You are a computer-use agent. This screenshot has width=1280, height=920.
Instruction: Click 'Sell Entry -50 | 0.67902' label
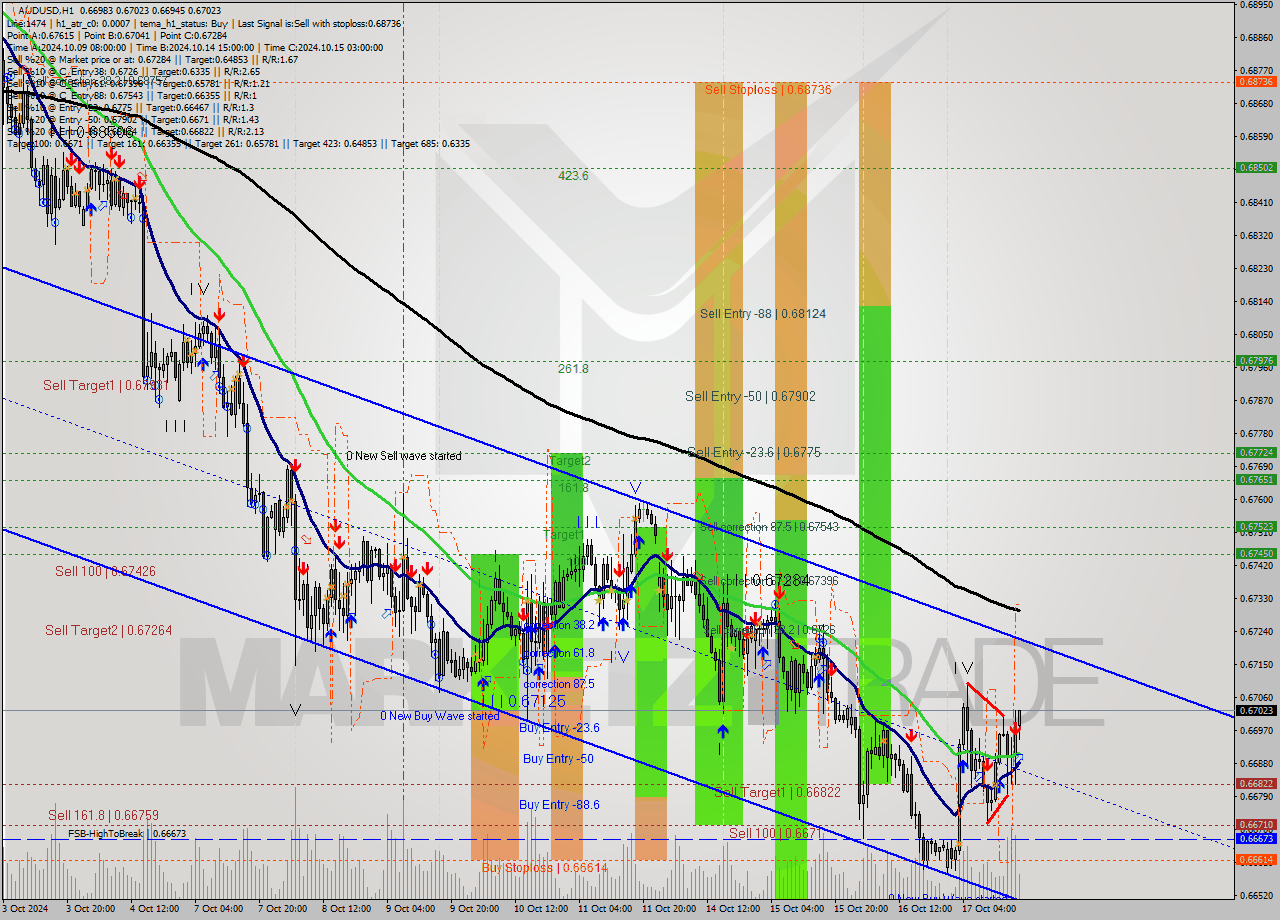pos(750,397)
